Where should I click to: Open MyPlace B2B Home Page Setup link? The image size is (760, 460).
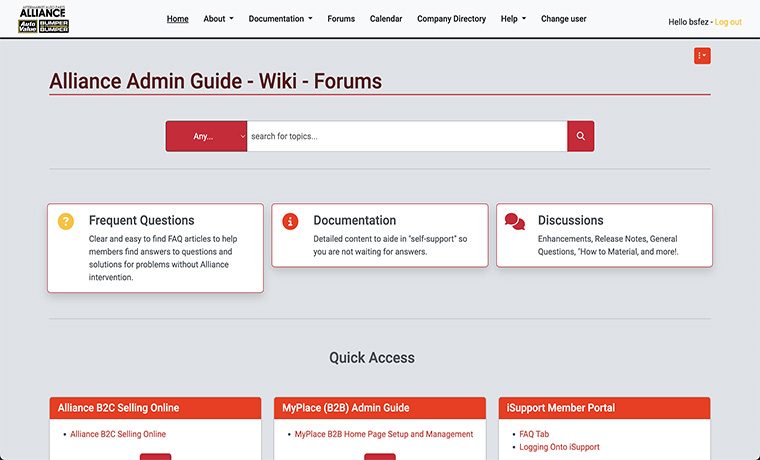click(384, 434)
